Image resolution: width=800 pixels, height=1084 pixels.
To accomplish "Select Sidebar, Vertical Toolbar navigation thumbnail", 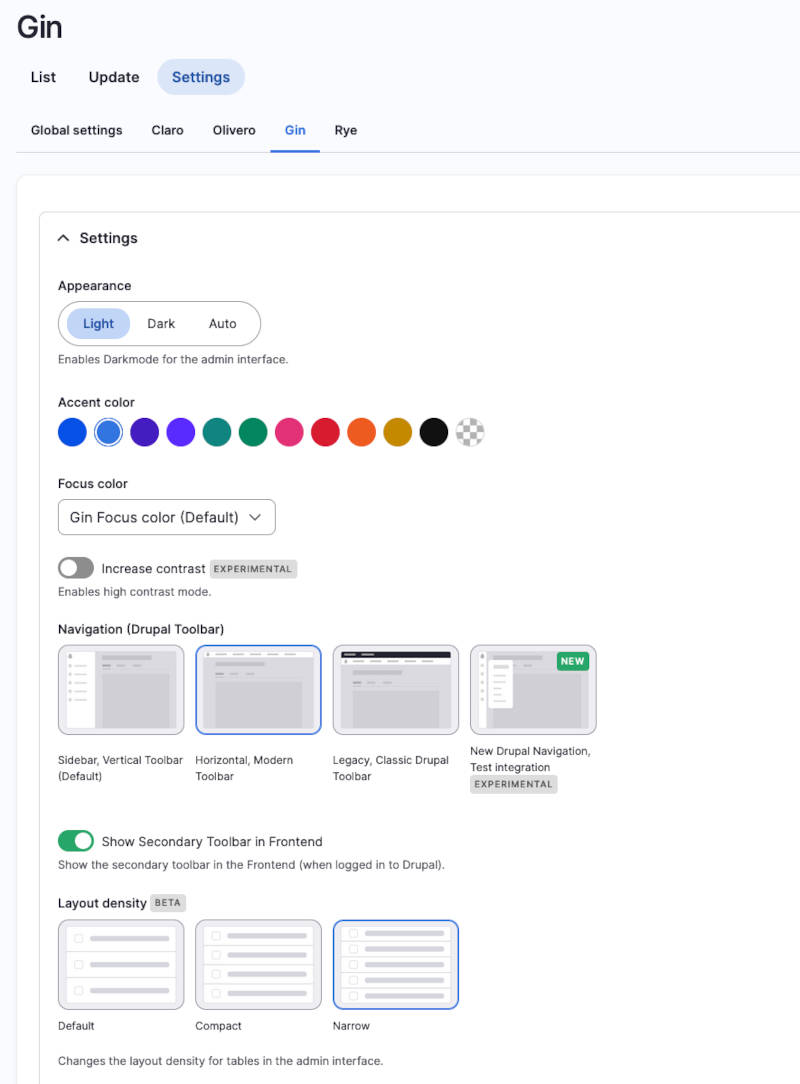I will pos(121,690).
